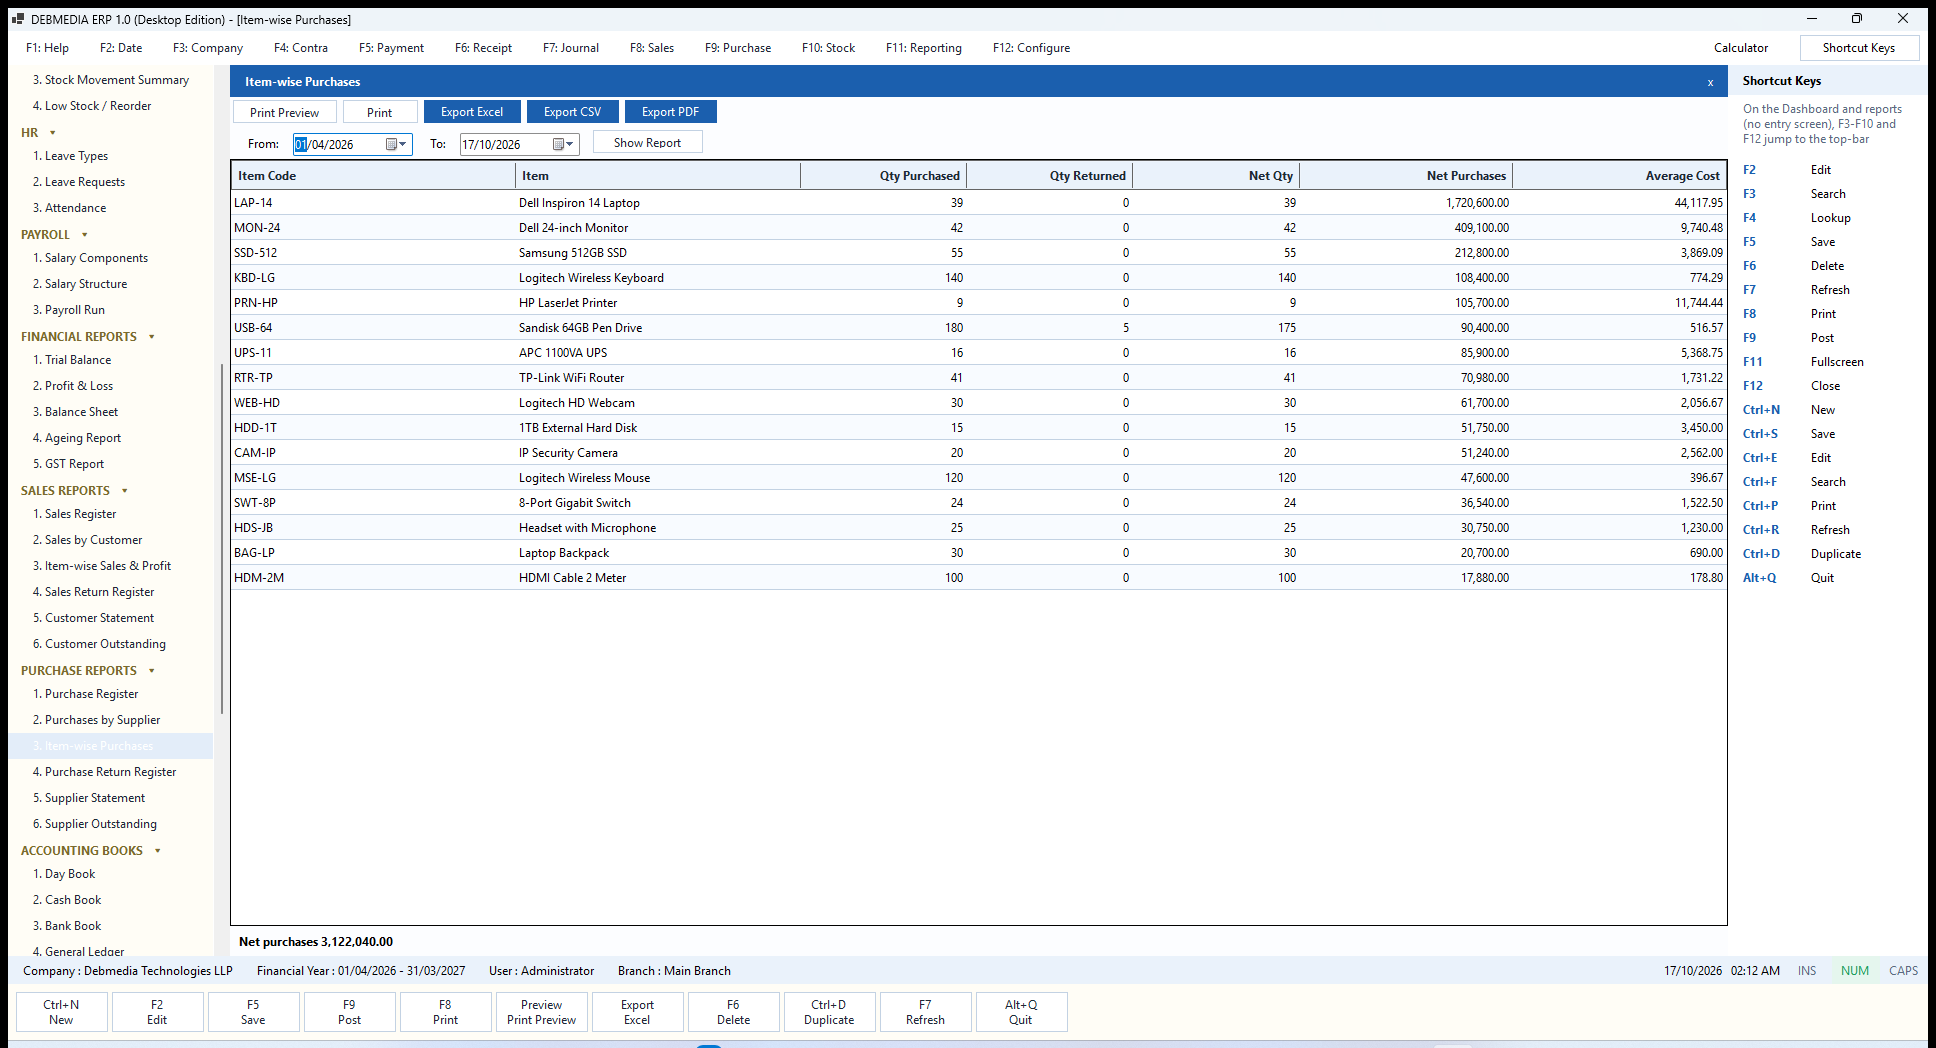Open the F11: Reporting menu
Image resolution: width=1936 pixels, height=1048 pixels.
pos(924,48)
